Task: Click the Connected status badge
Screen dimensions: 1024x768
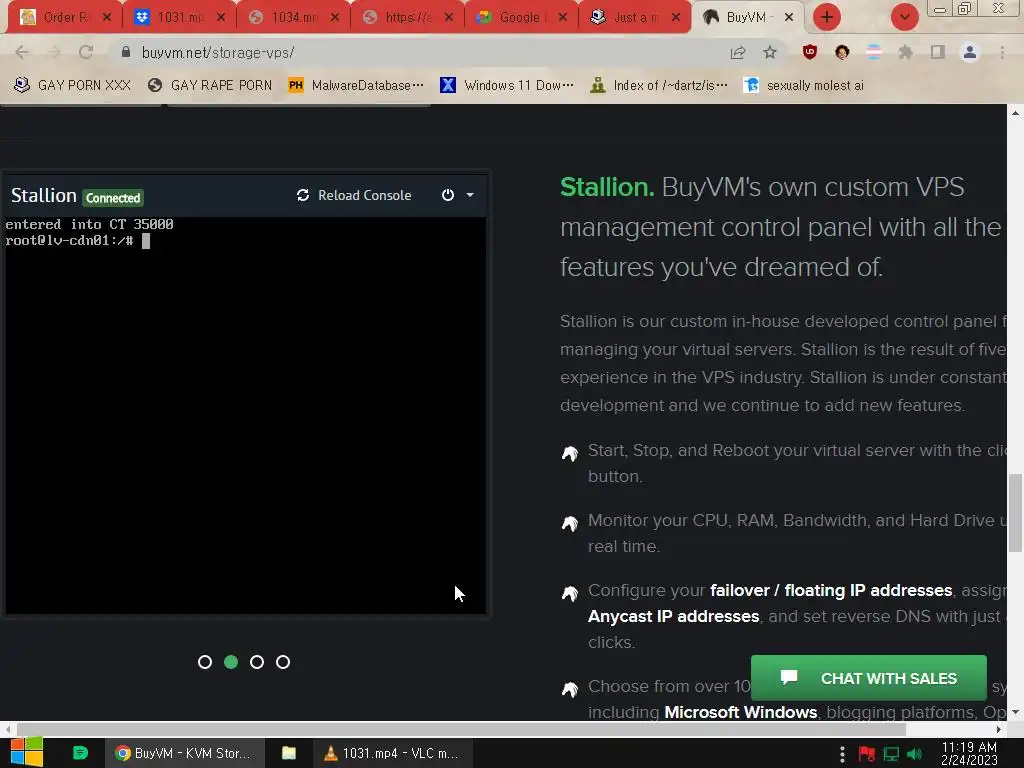Action: [x=113, y=198]
